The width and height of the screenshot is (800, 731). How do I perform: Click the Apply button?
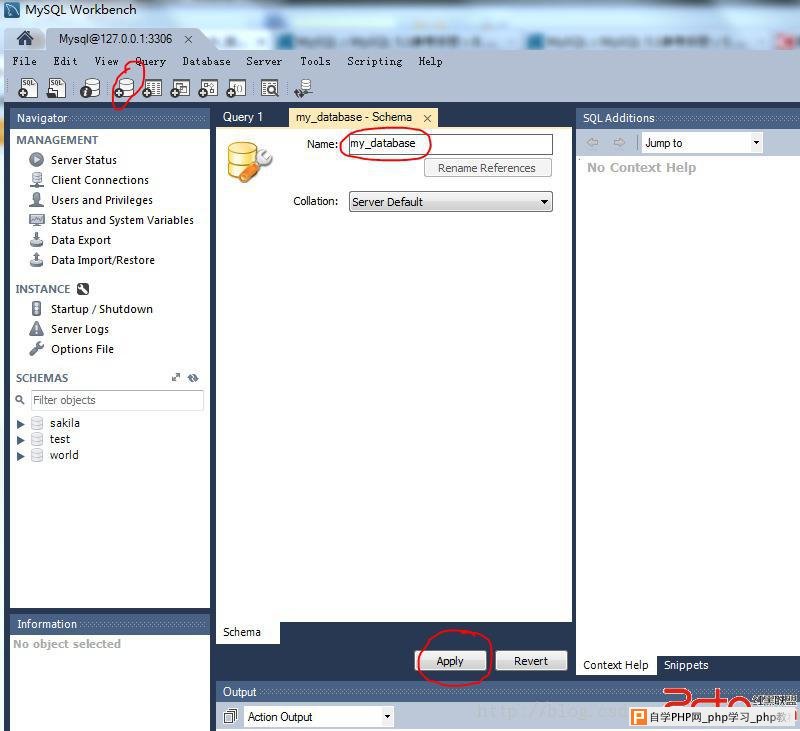pyautogui.click(x=450, y=661)
